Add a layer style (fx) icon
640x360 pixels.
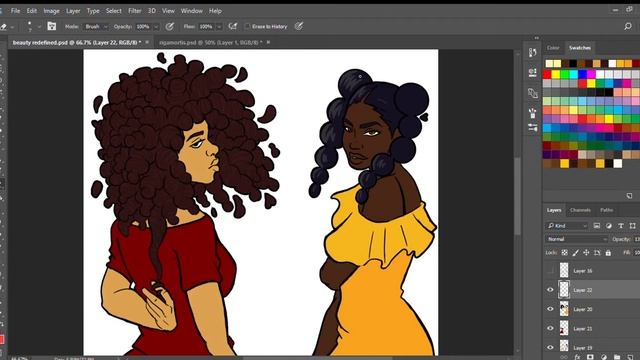click(577, 357)
